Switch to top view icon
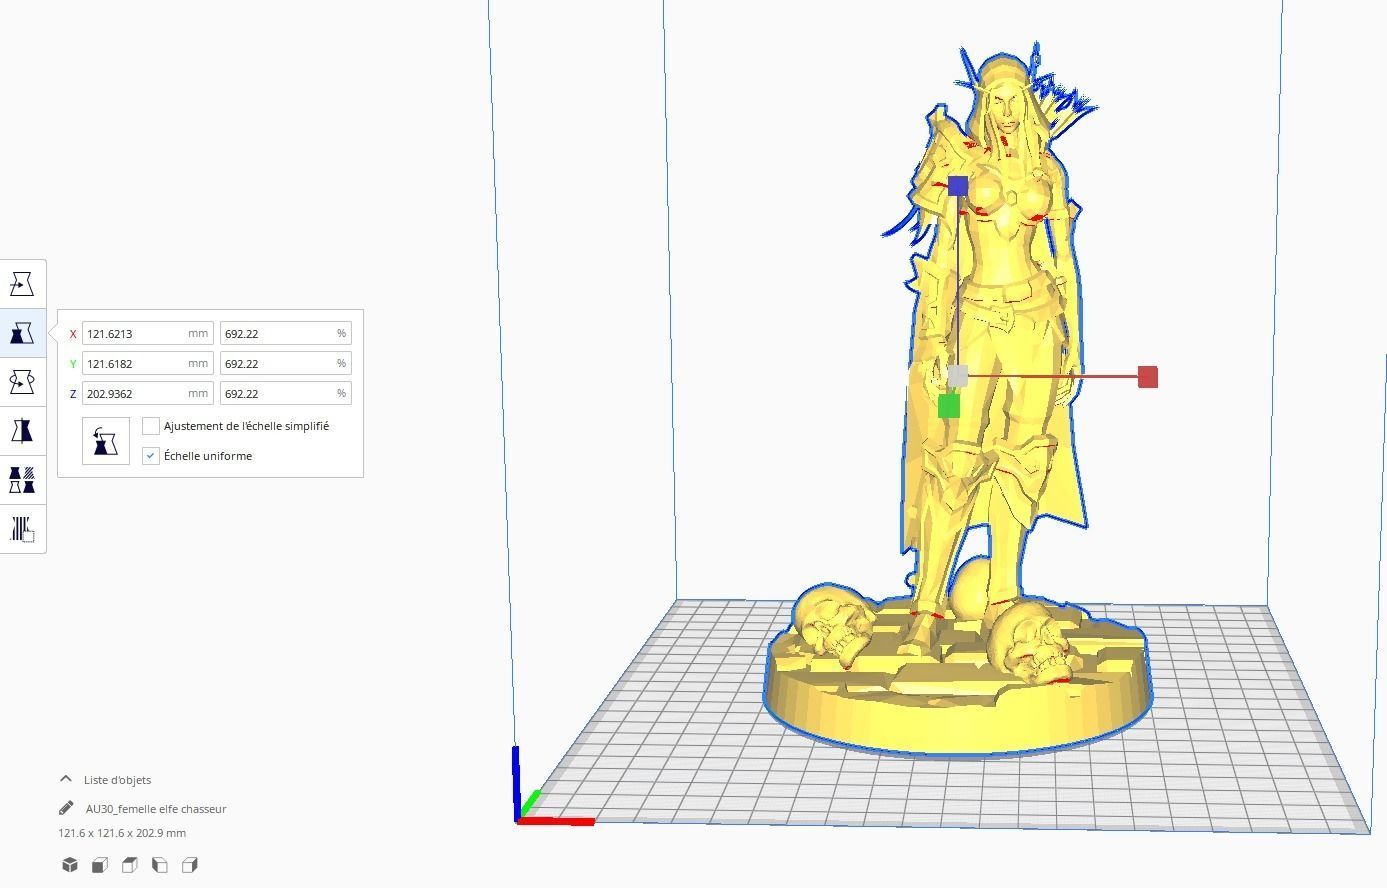Viewport: 1387px width, 888px height. pyautogui.click(x=130, y=865)
